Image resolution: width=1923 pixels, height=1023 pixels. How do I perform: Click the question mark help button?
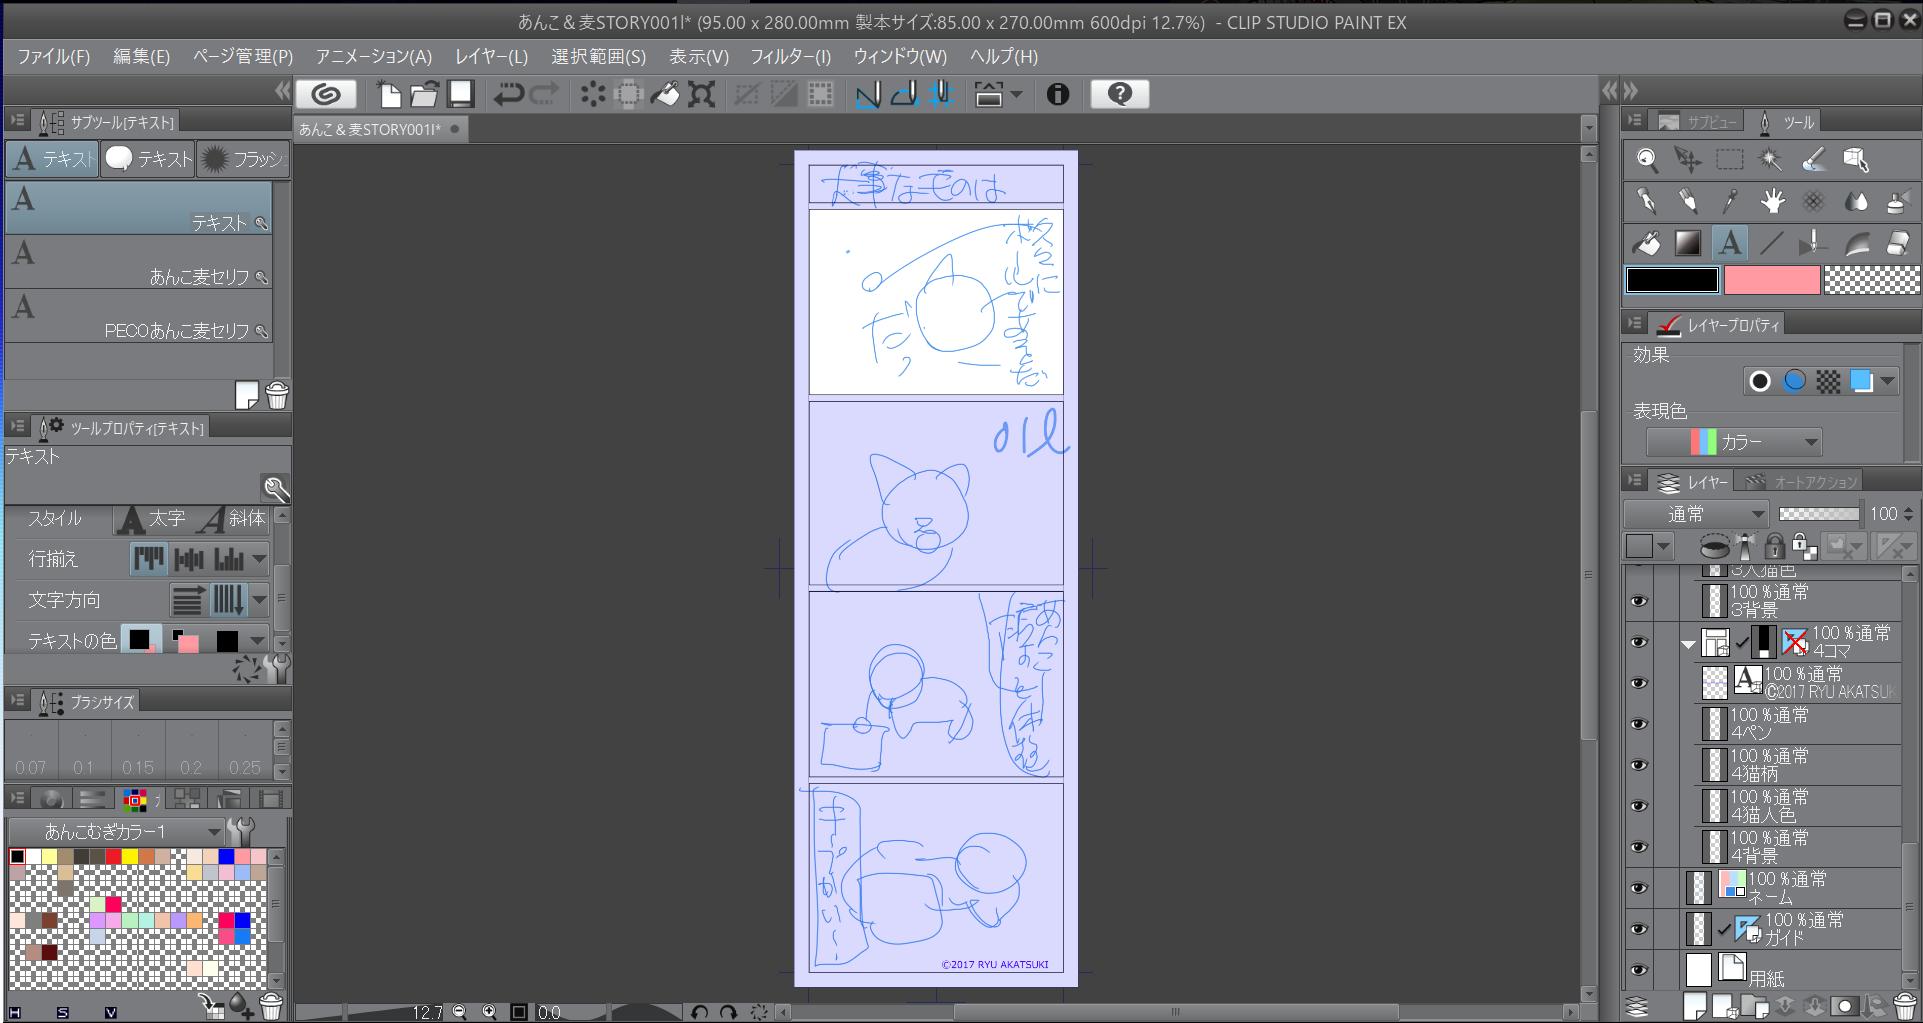[1120, 94]
